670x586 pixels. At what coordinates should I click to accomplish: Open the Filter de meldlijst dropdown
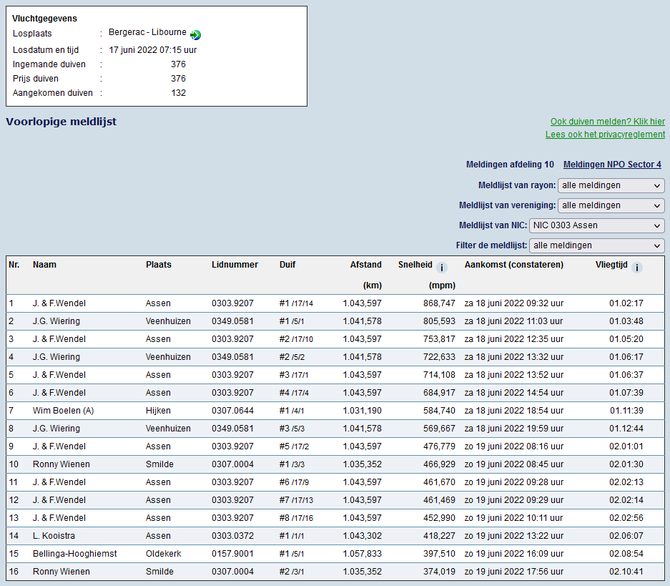[x=597, y=246]
